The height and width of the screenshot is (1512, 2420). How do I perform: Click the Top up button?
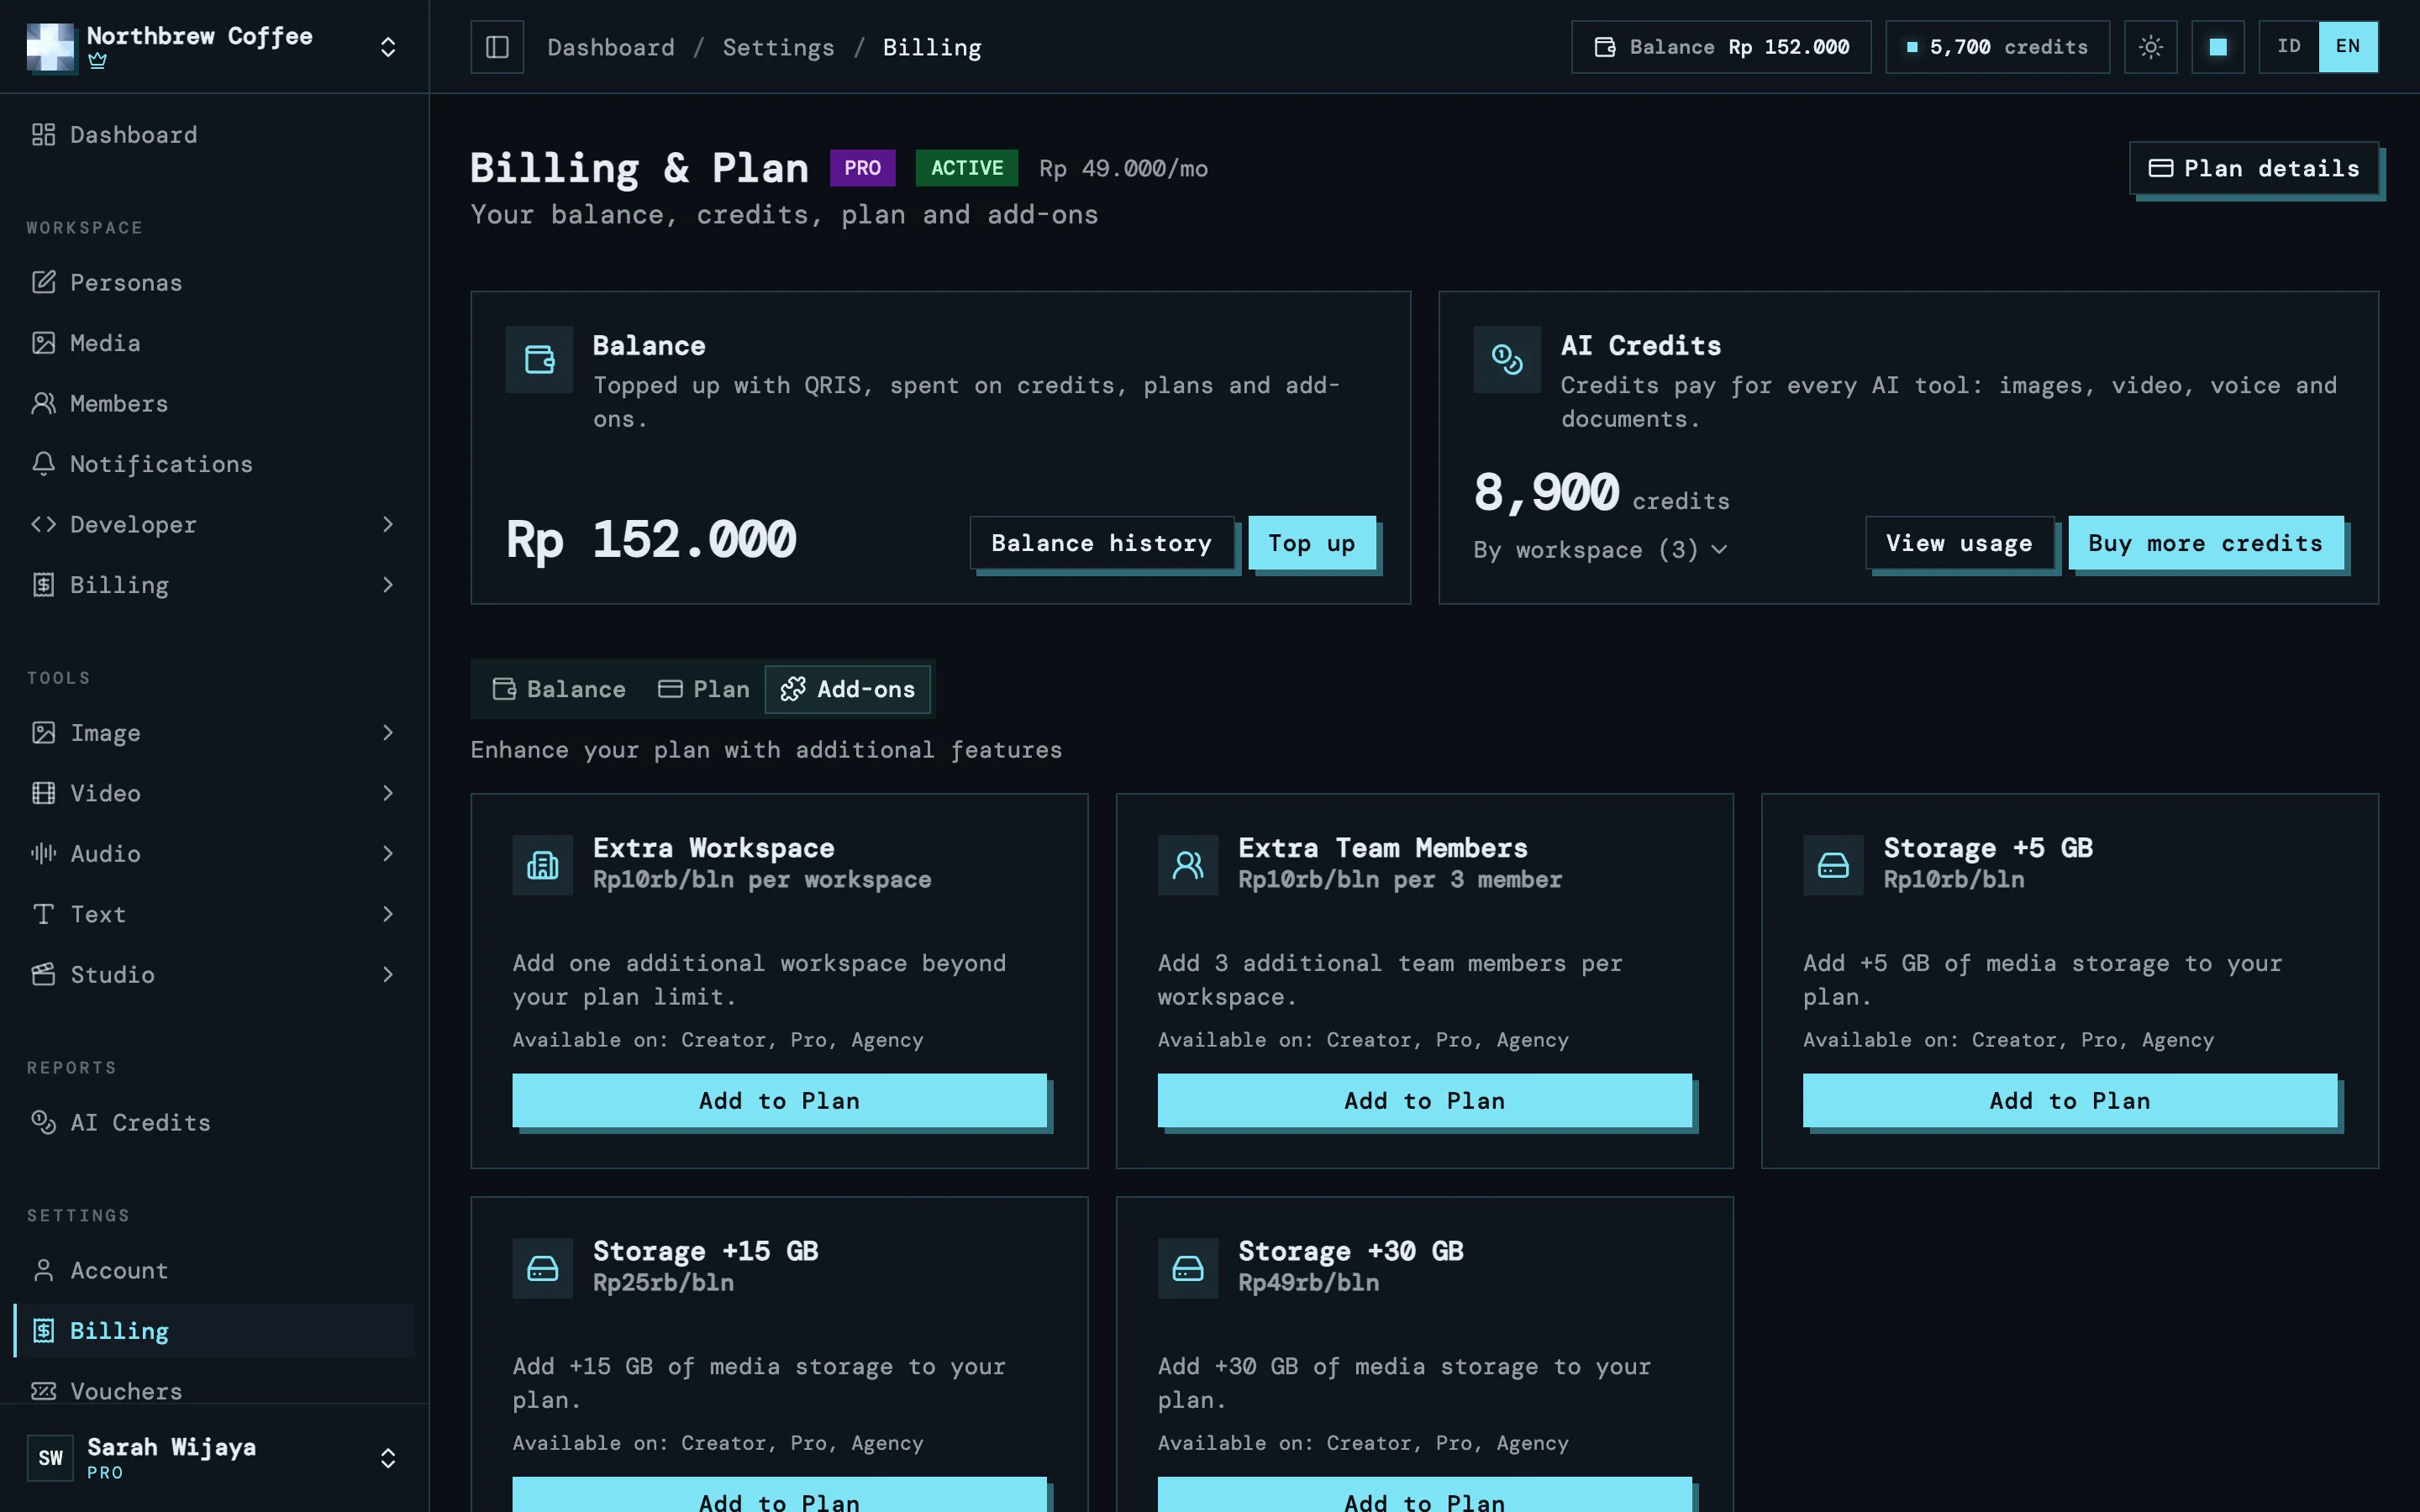[x=1311, y=543]
